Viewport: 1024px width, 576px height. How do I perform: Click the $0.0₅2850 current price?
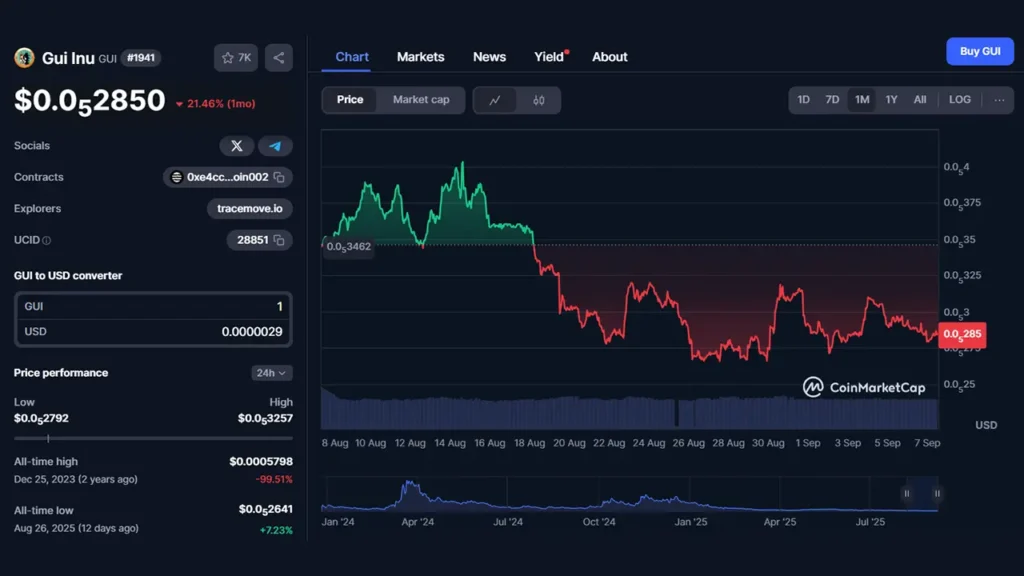pos(90,101)
